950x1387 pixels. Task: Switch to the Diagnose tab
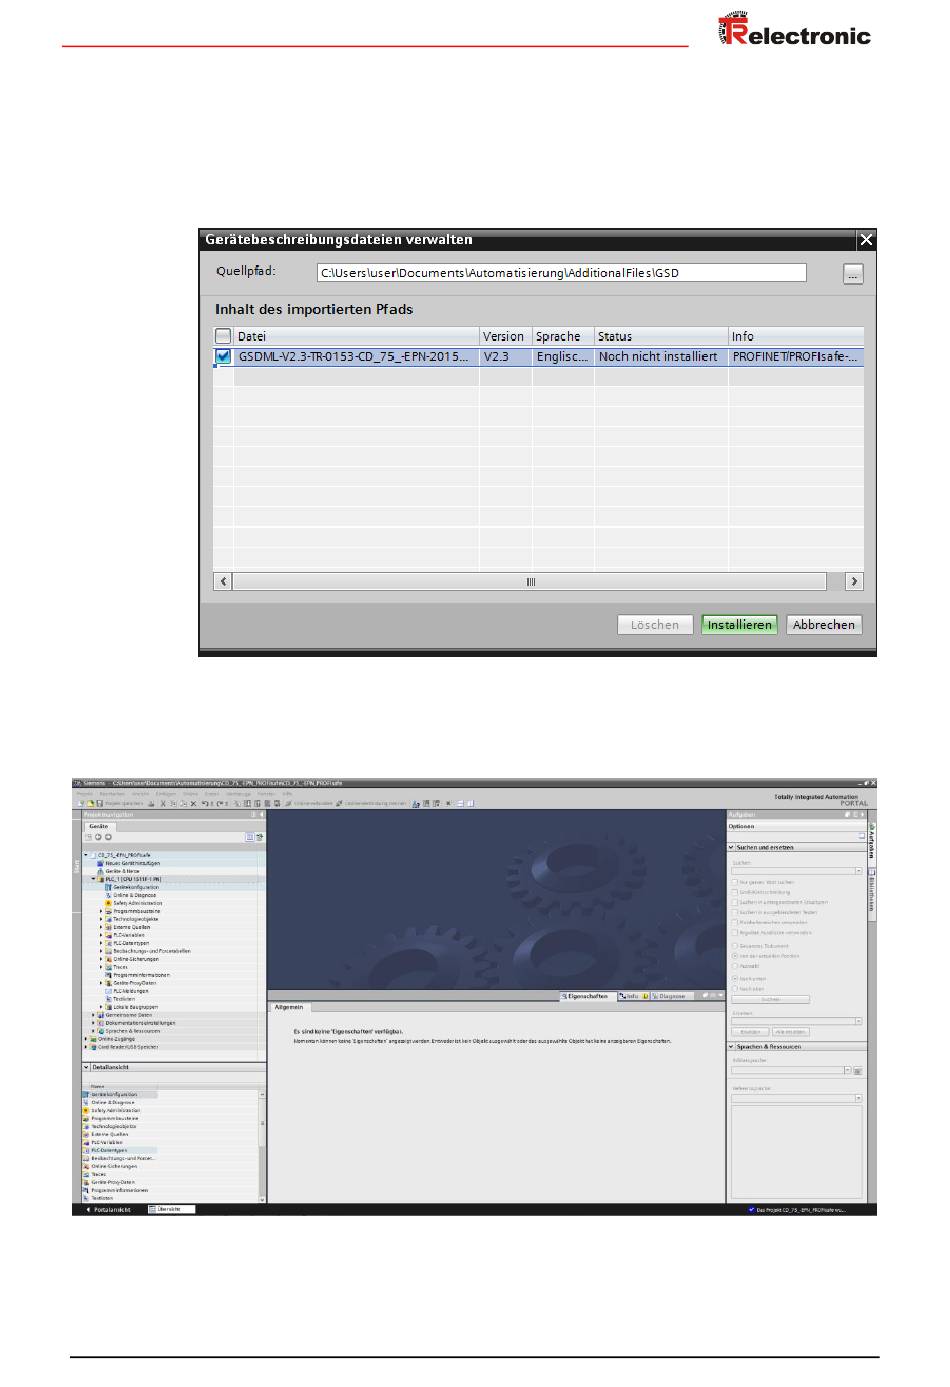671,996
